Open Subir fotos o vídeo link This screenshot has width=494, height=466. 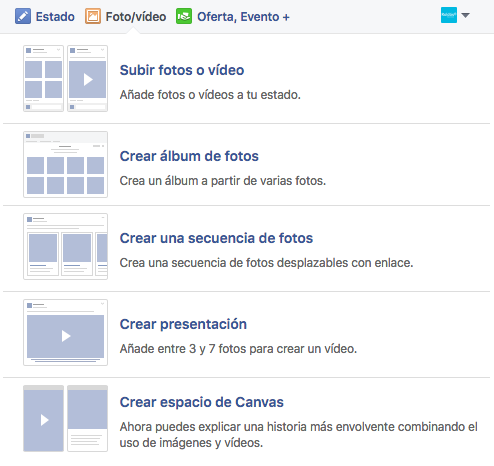(x=182, y=70)
